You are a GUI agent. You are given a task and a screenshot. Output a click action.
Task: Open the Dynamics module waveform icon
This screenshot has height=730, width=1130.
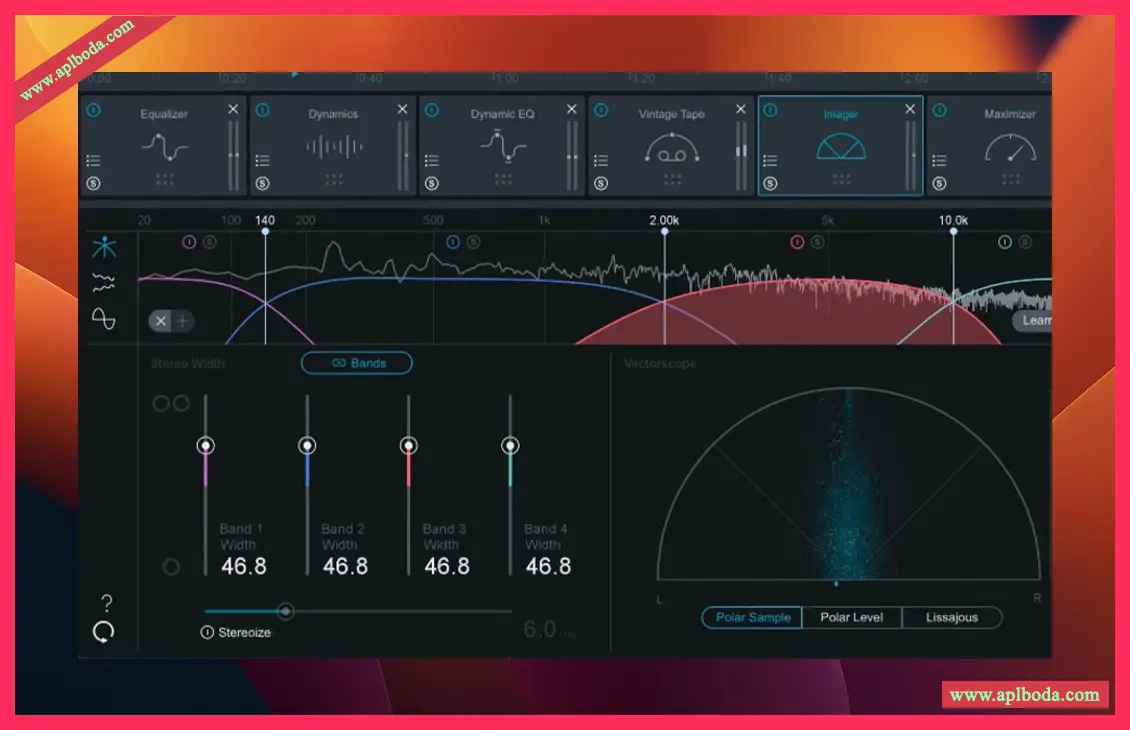click(333, 148)
